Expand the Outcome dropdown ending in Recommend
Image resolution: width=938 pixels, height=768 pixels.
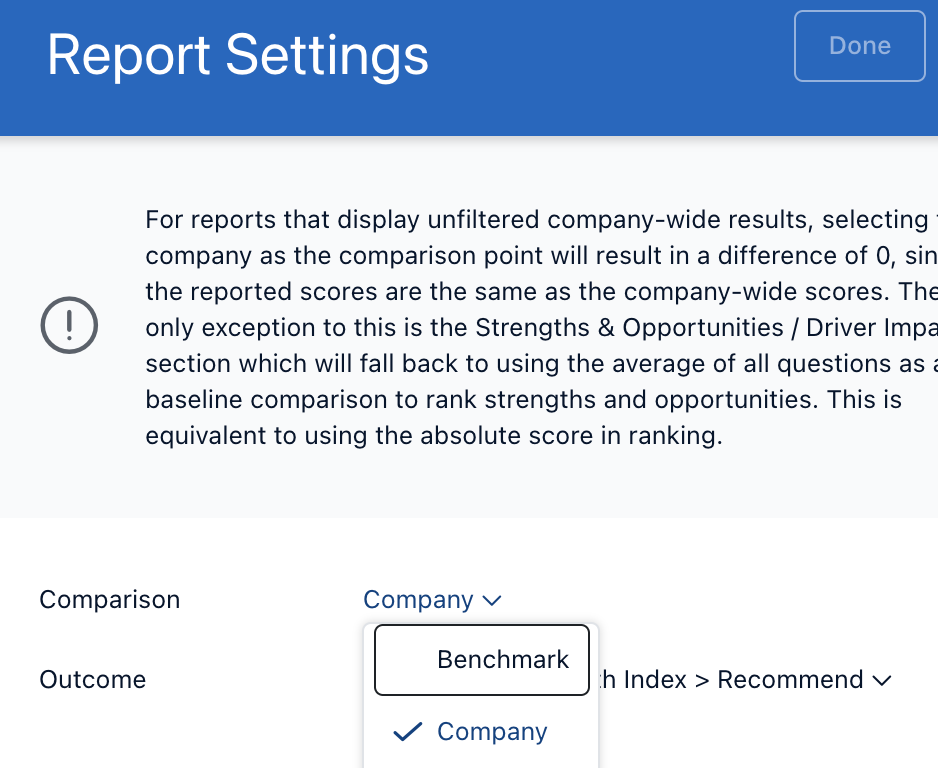745,679
